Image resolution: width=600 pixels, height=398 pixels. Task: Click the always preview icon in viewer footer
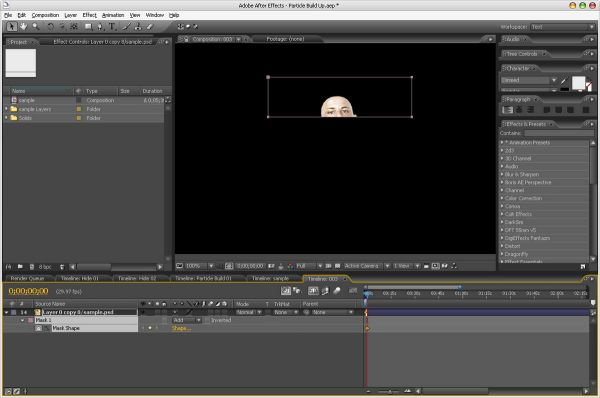click(x=179, y=266)
